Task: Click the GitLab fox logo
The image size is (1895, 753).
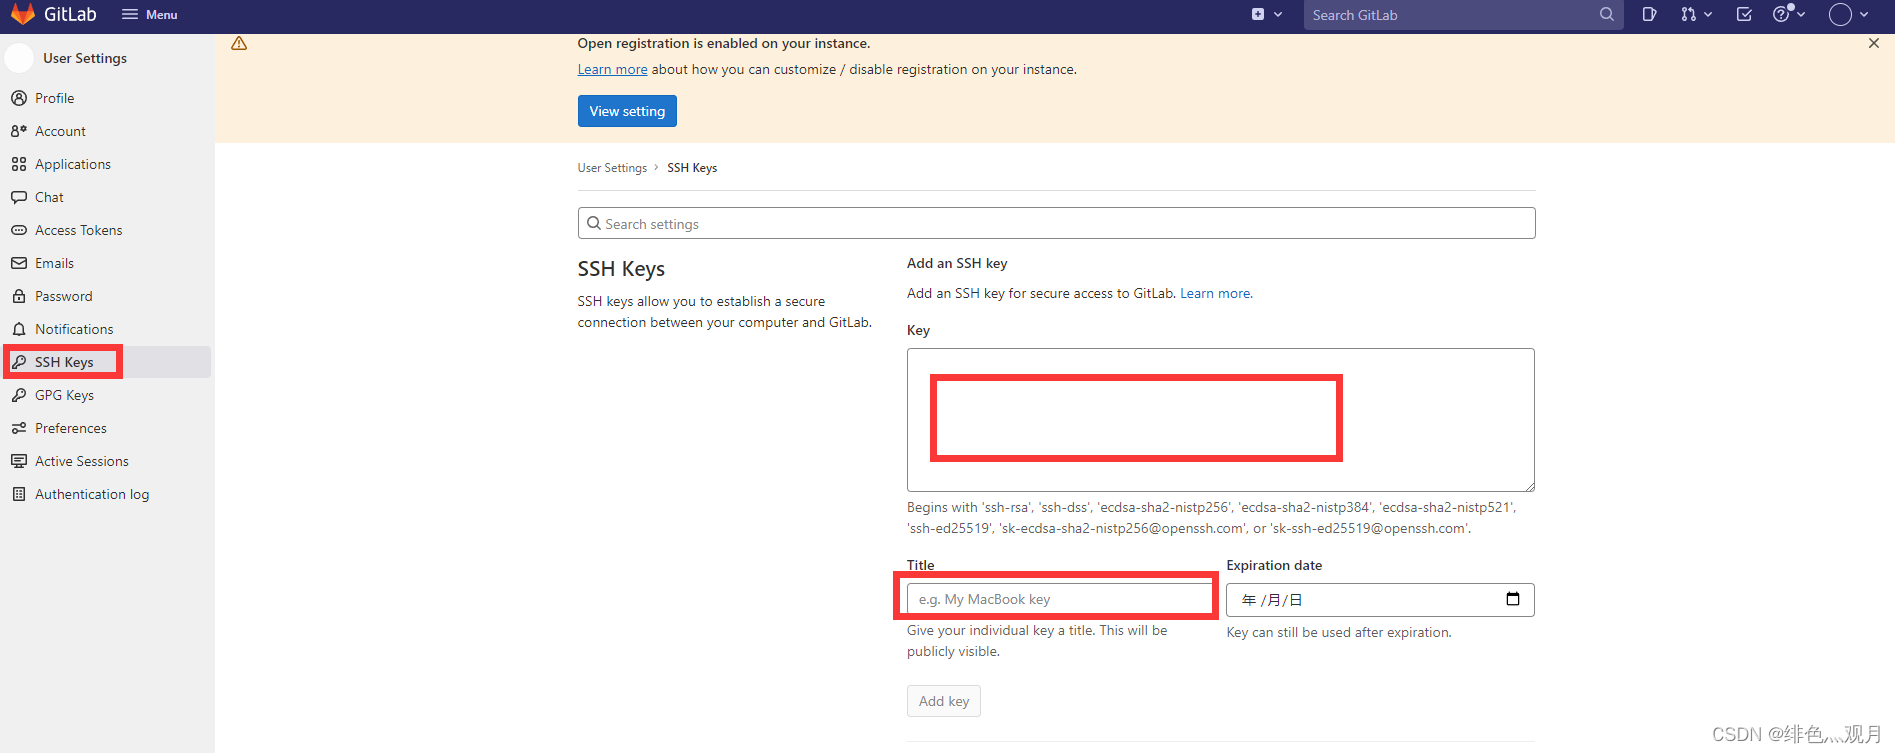Action: [x=22, y=14]
